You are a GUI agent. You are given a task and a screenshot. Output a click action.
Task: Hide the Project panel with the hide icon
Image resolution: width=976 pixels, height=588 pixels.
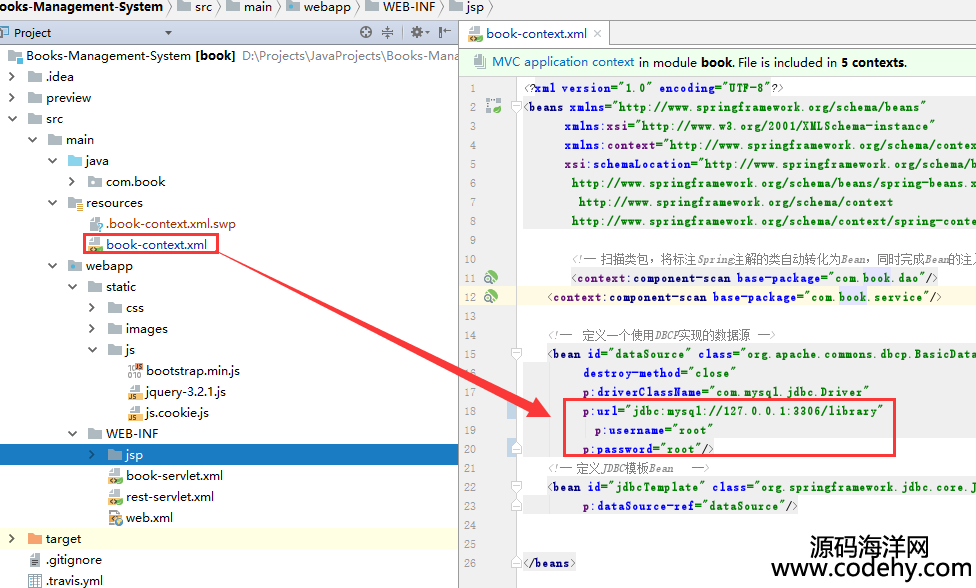click(444, 32)
